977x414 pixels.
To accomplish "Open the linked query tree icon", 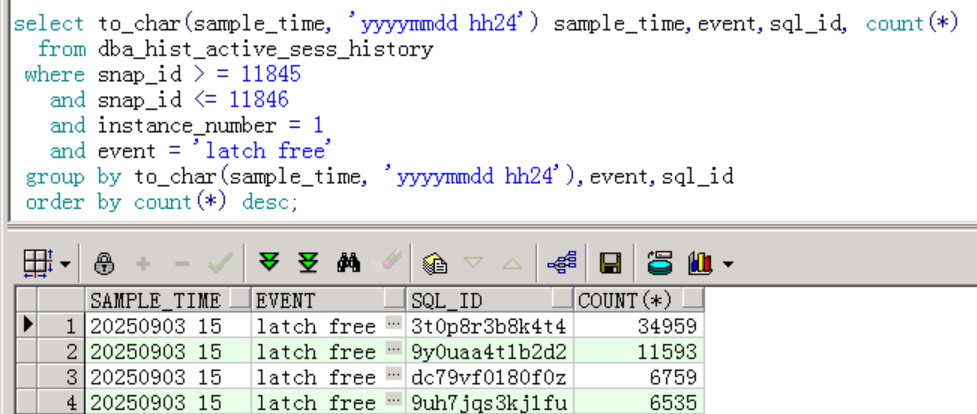I will 561,263.
